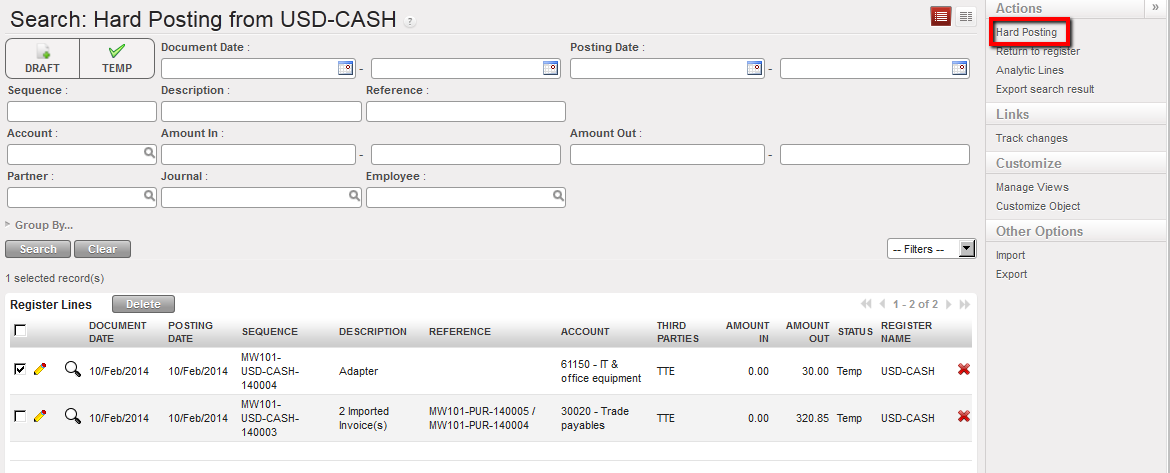The height and width of the screenshot is (473, 1170).
Task: Click red X on Imported Invoice(s) row
Action: (963, 416)
